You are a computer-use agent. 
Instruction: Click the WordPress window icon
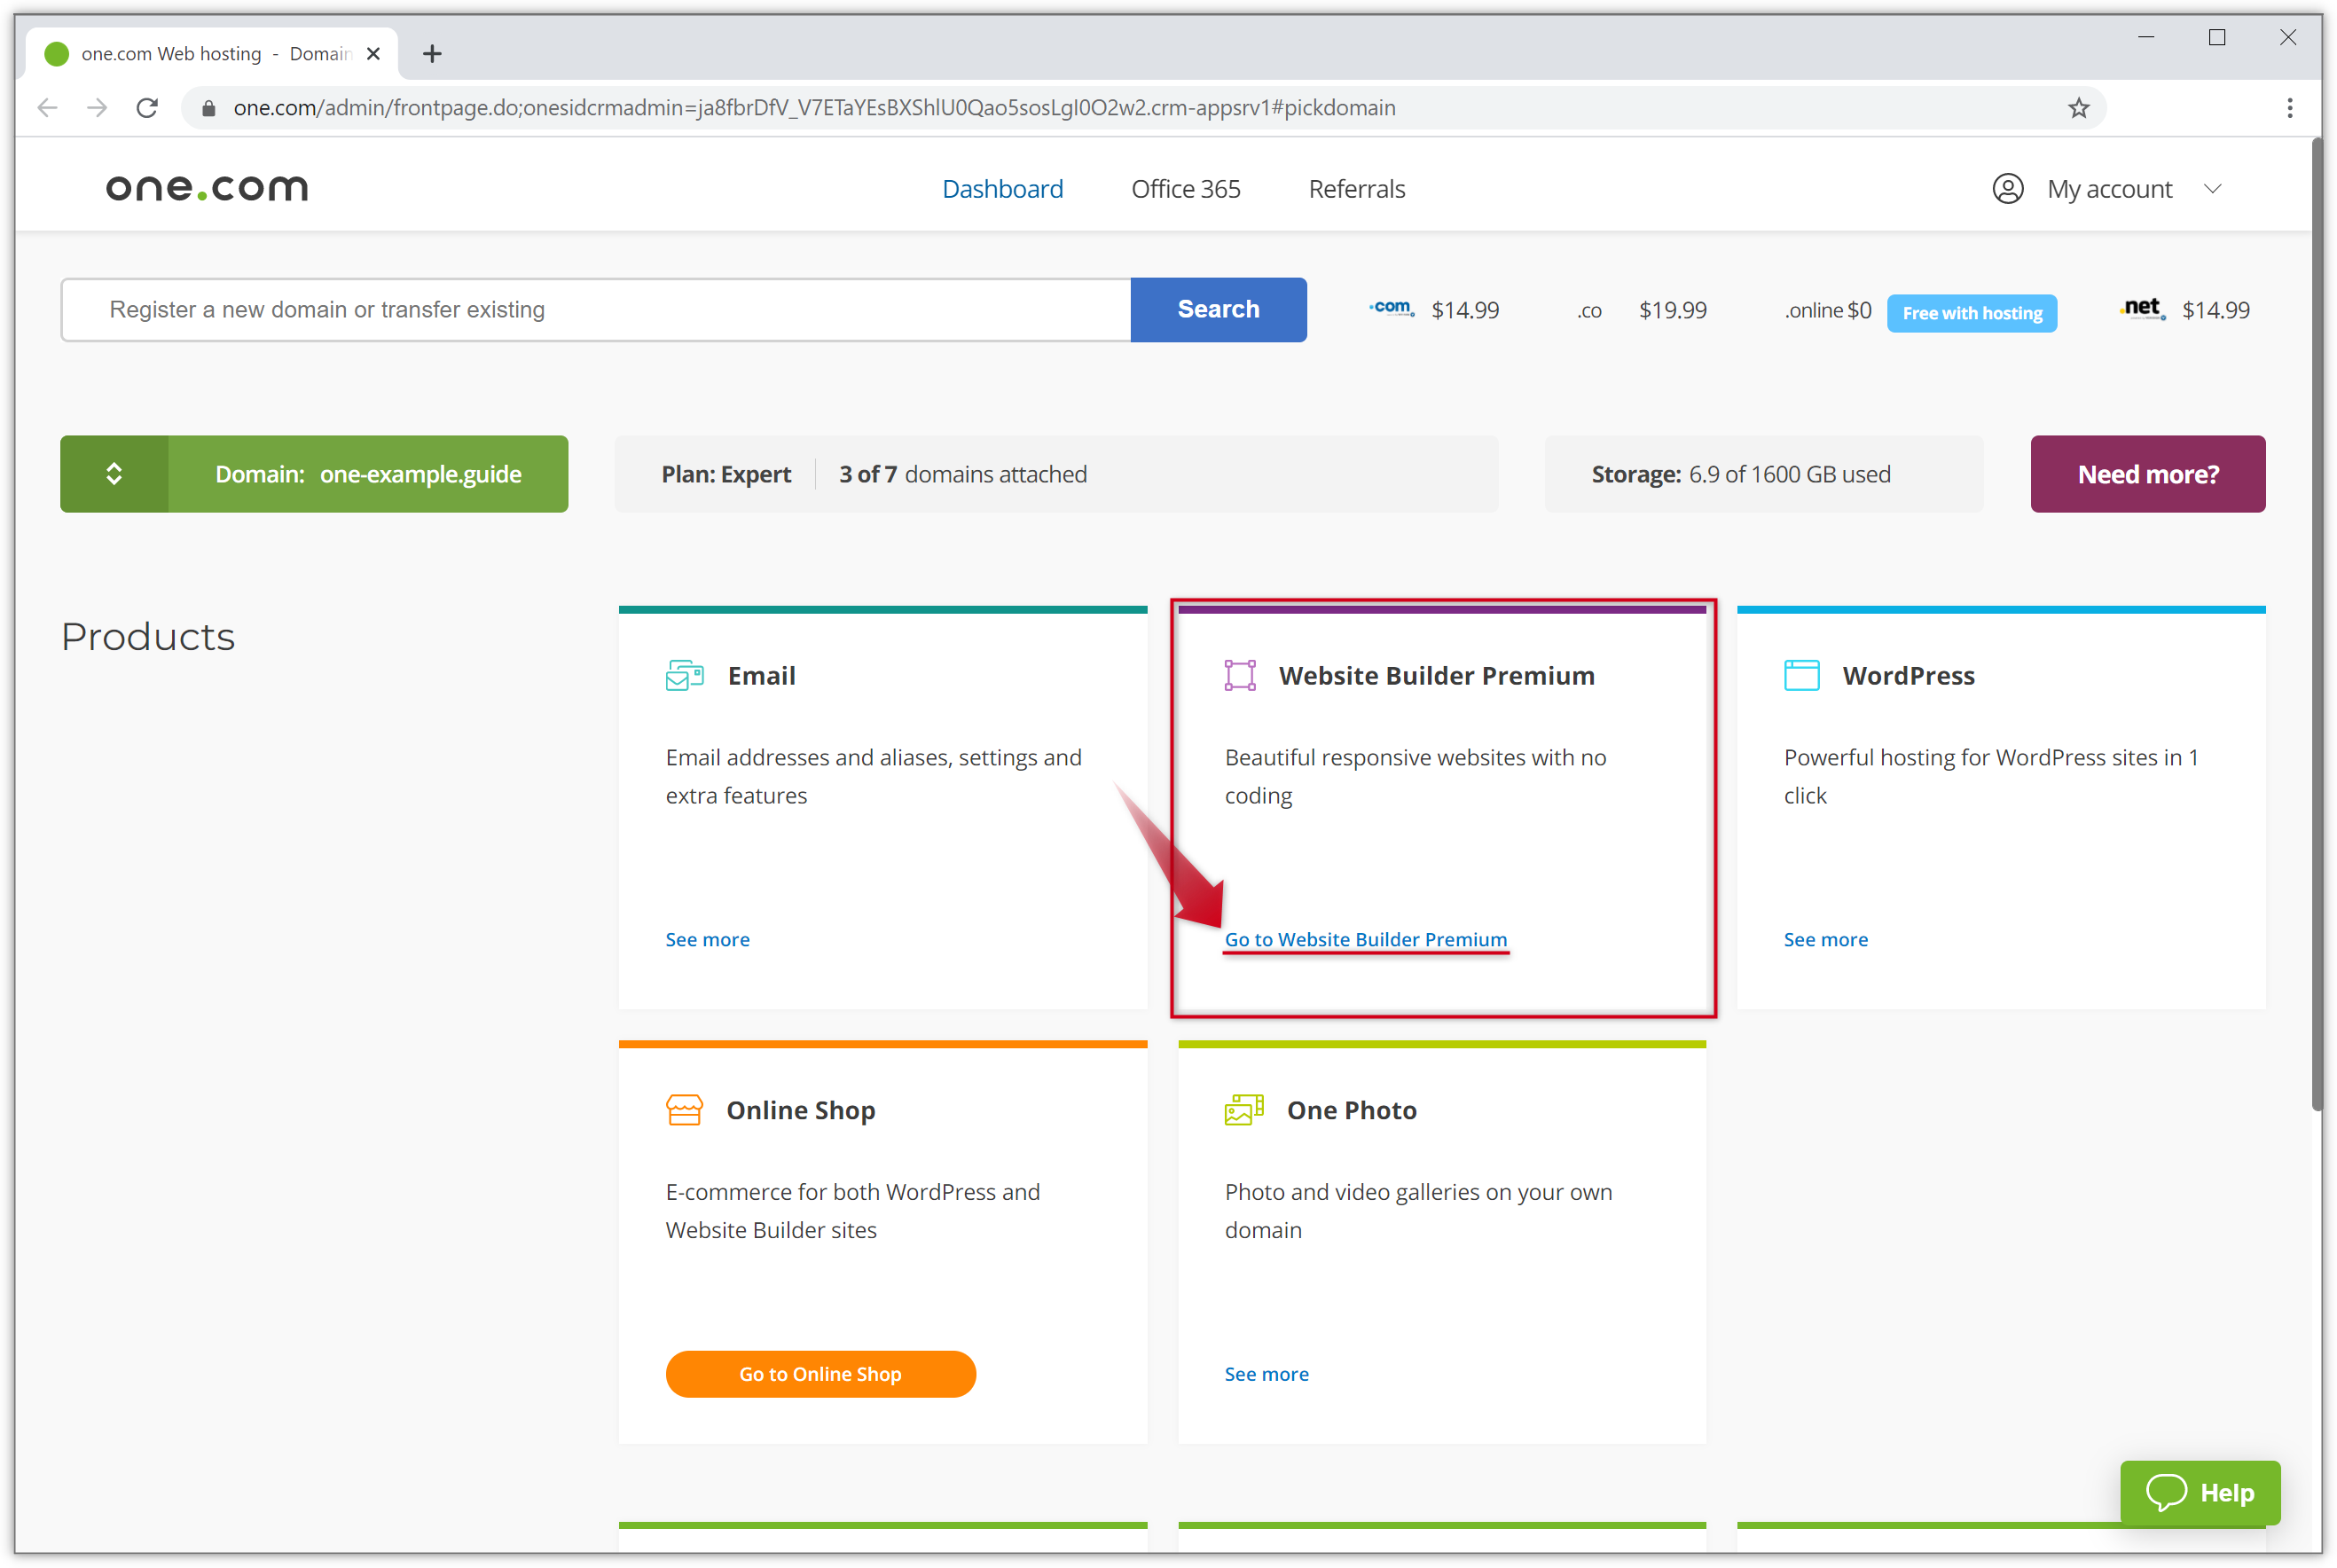1801,676
